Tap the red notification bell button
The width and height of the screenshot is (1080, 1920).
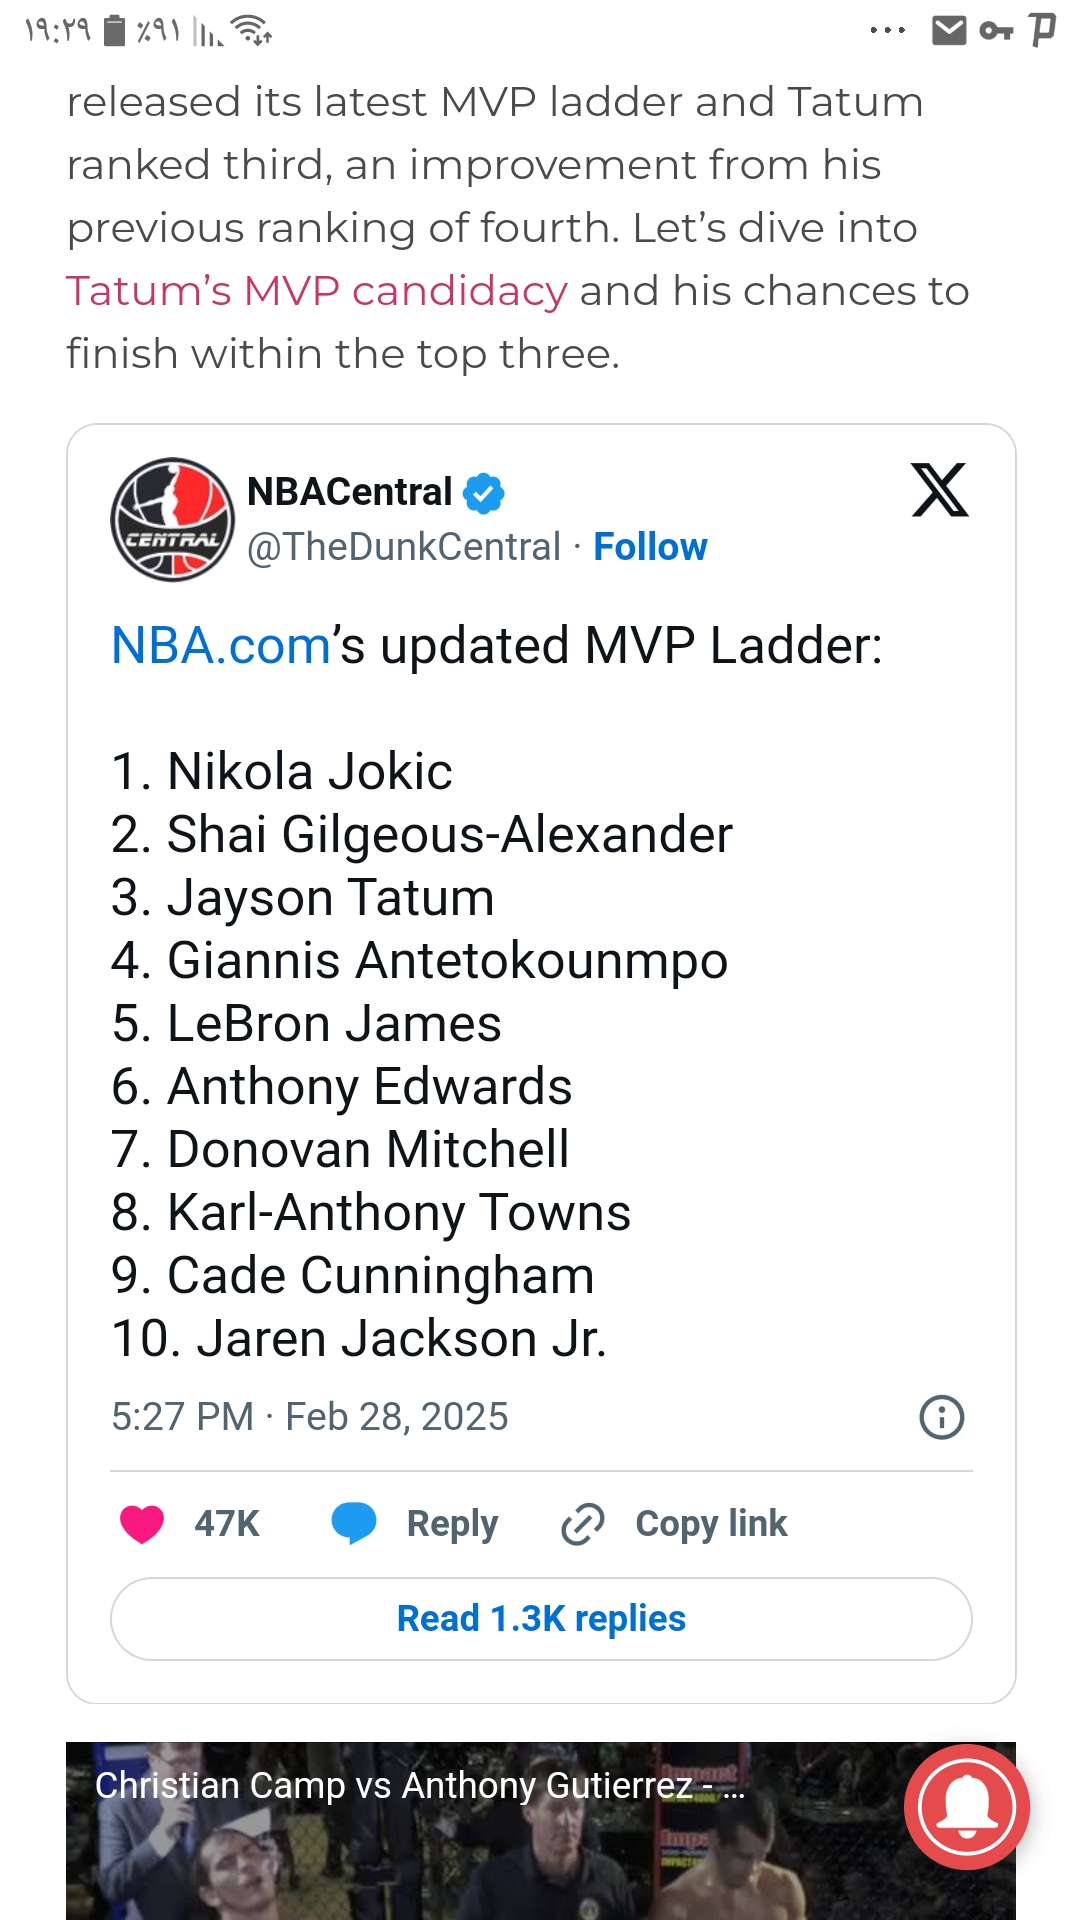click(966, 1806)
